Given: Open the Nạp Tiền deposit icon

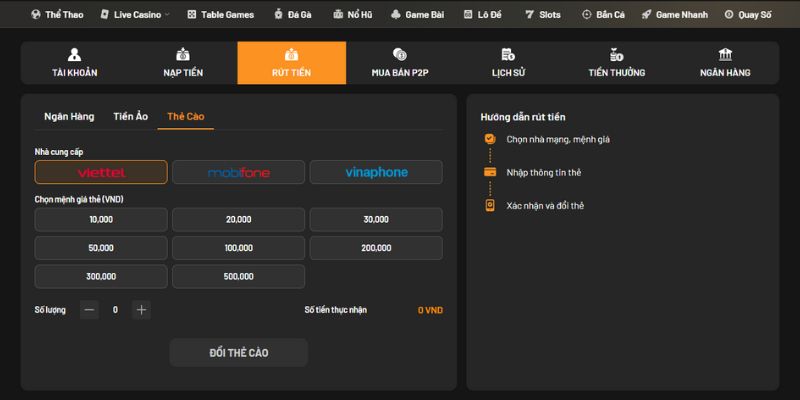Looking at the screenshot, I should [183, 55].
